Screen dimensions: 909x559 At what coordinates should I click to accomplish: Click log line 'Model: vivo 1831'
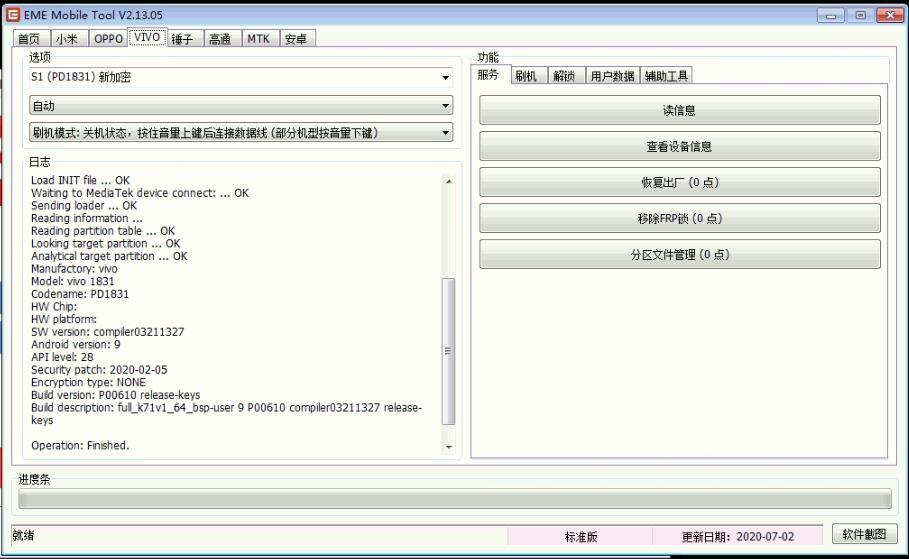tap(72, 281)
